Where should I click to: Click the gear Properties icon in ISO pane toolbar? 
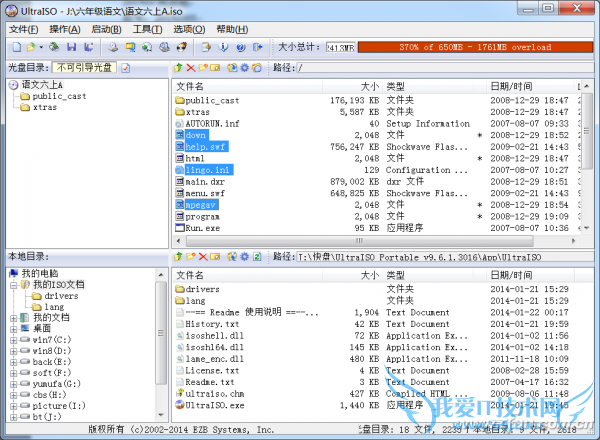pyautogui.click(x=245, y=68)
